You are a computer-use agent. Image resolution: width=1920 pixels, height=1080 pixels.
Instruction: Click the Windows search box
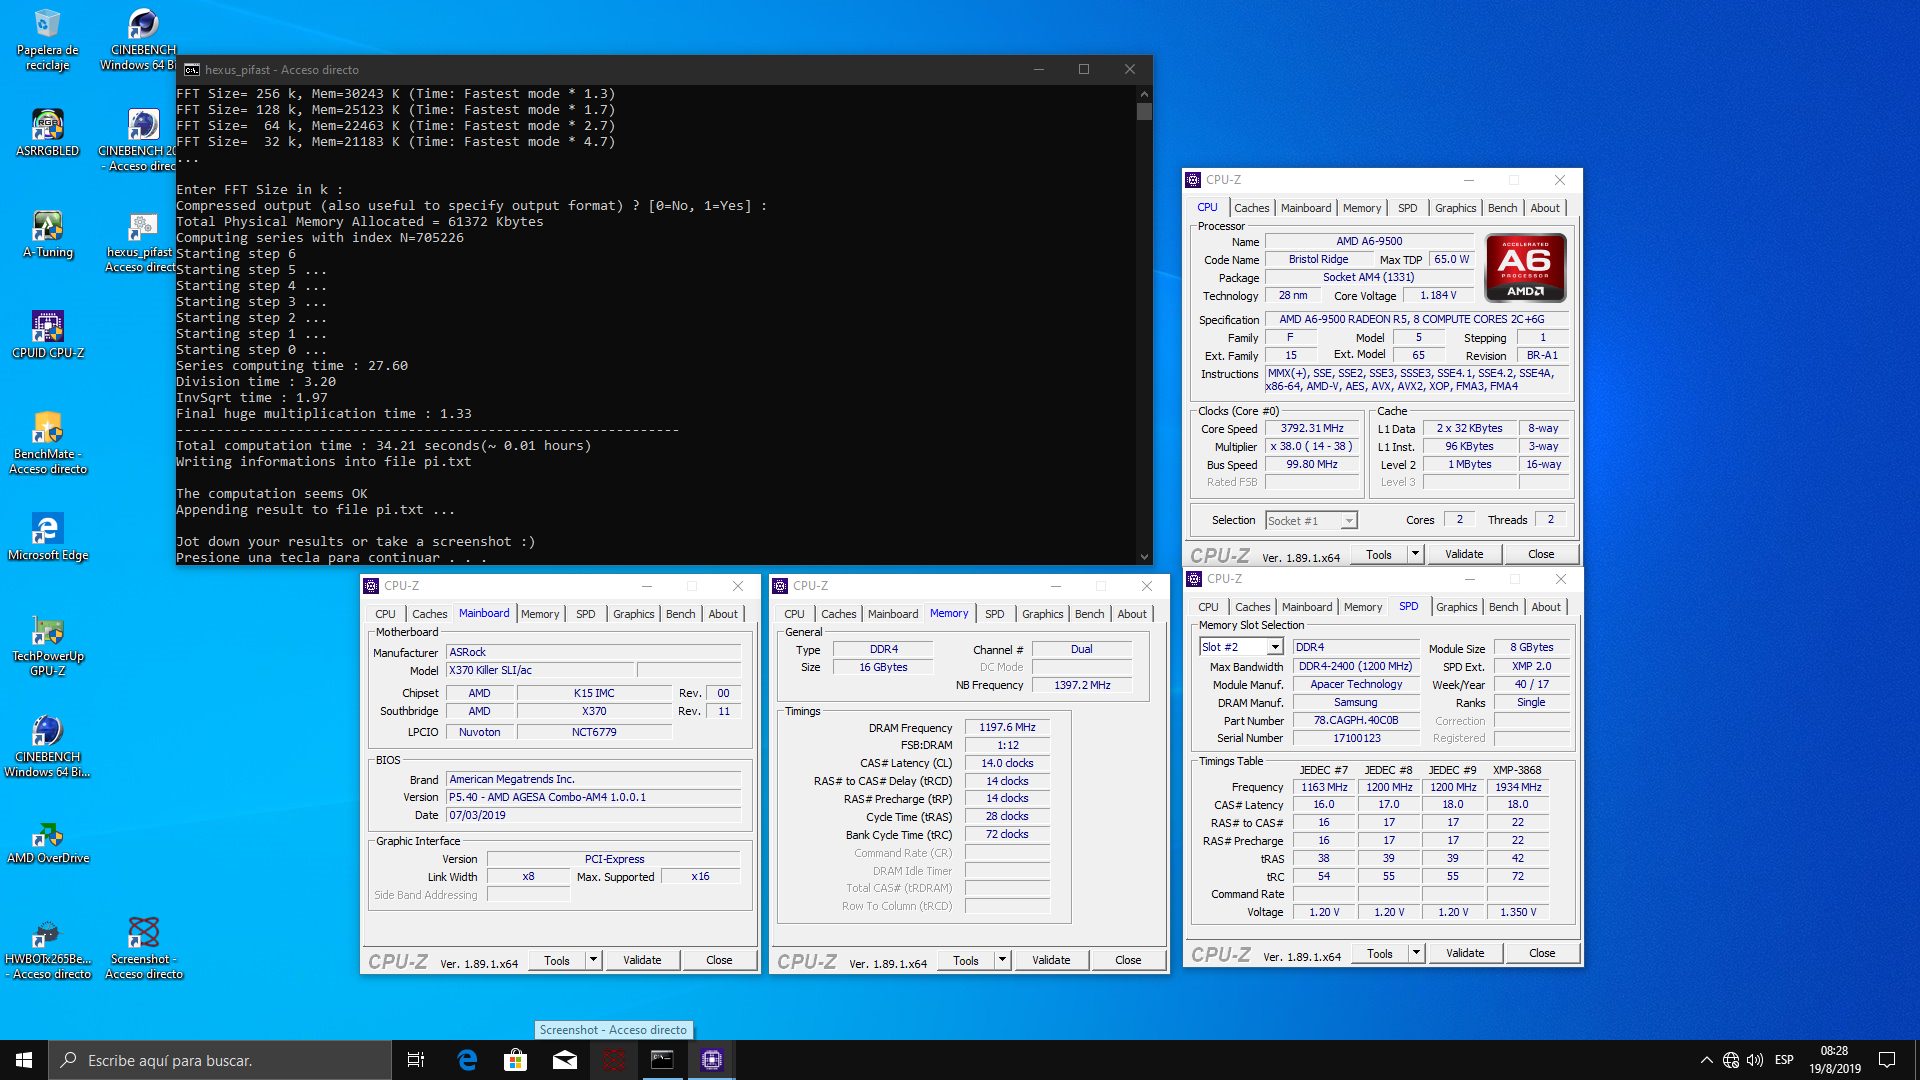(220, 1060)
